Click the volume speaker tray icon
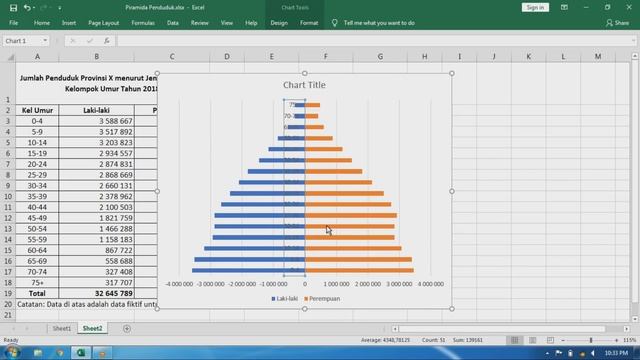 (x=593, y=353)
